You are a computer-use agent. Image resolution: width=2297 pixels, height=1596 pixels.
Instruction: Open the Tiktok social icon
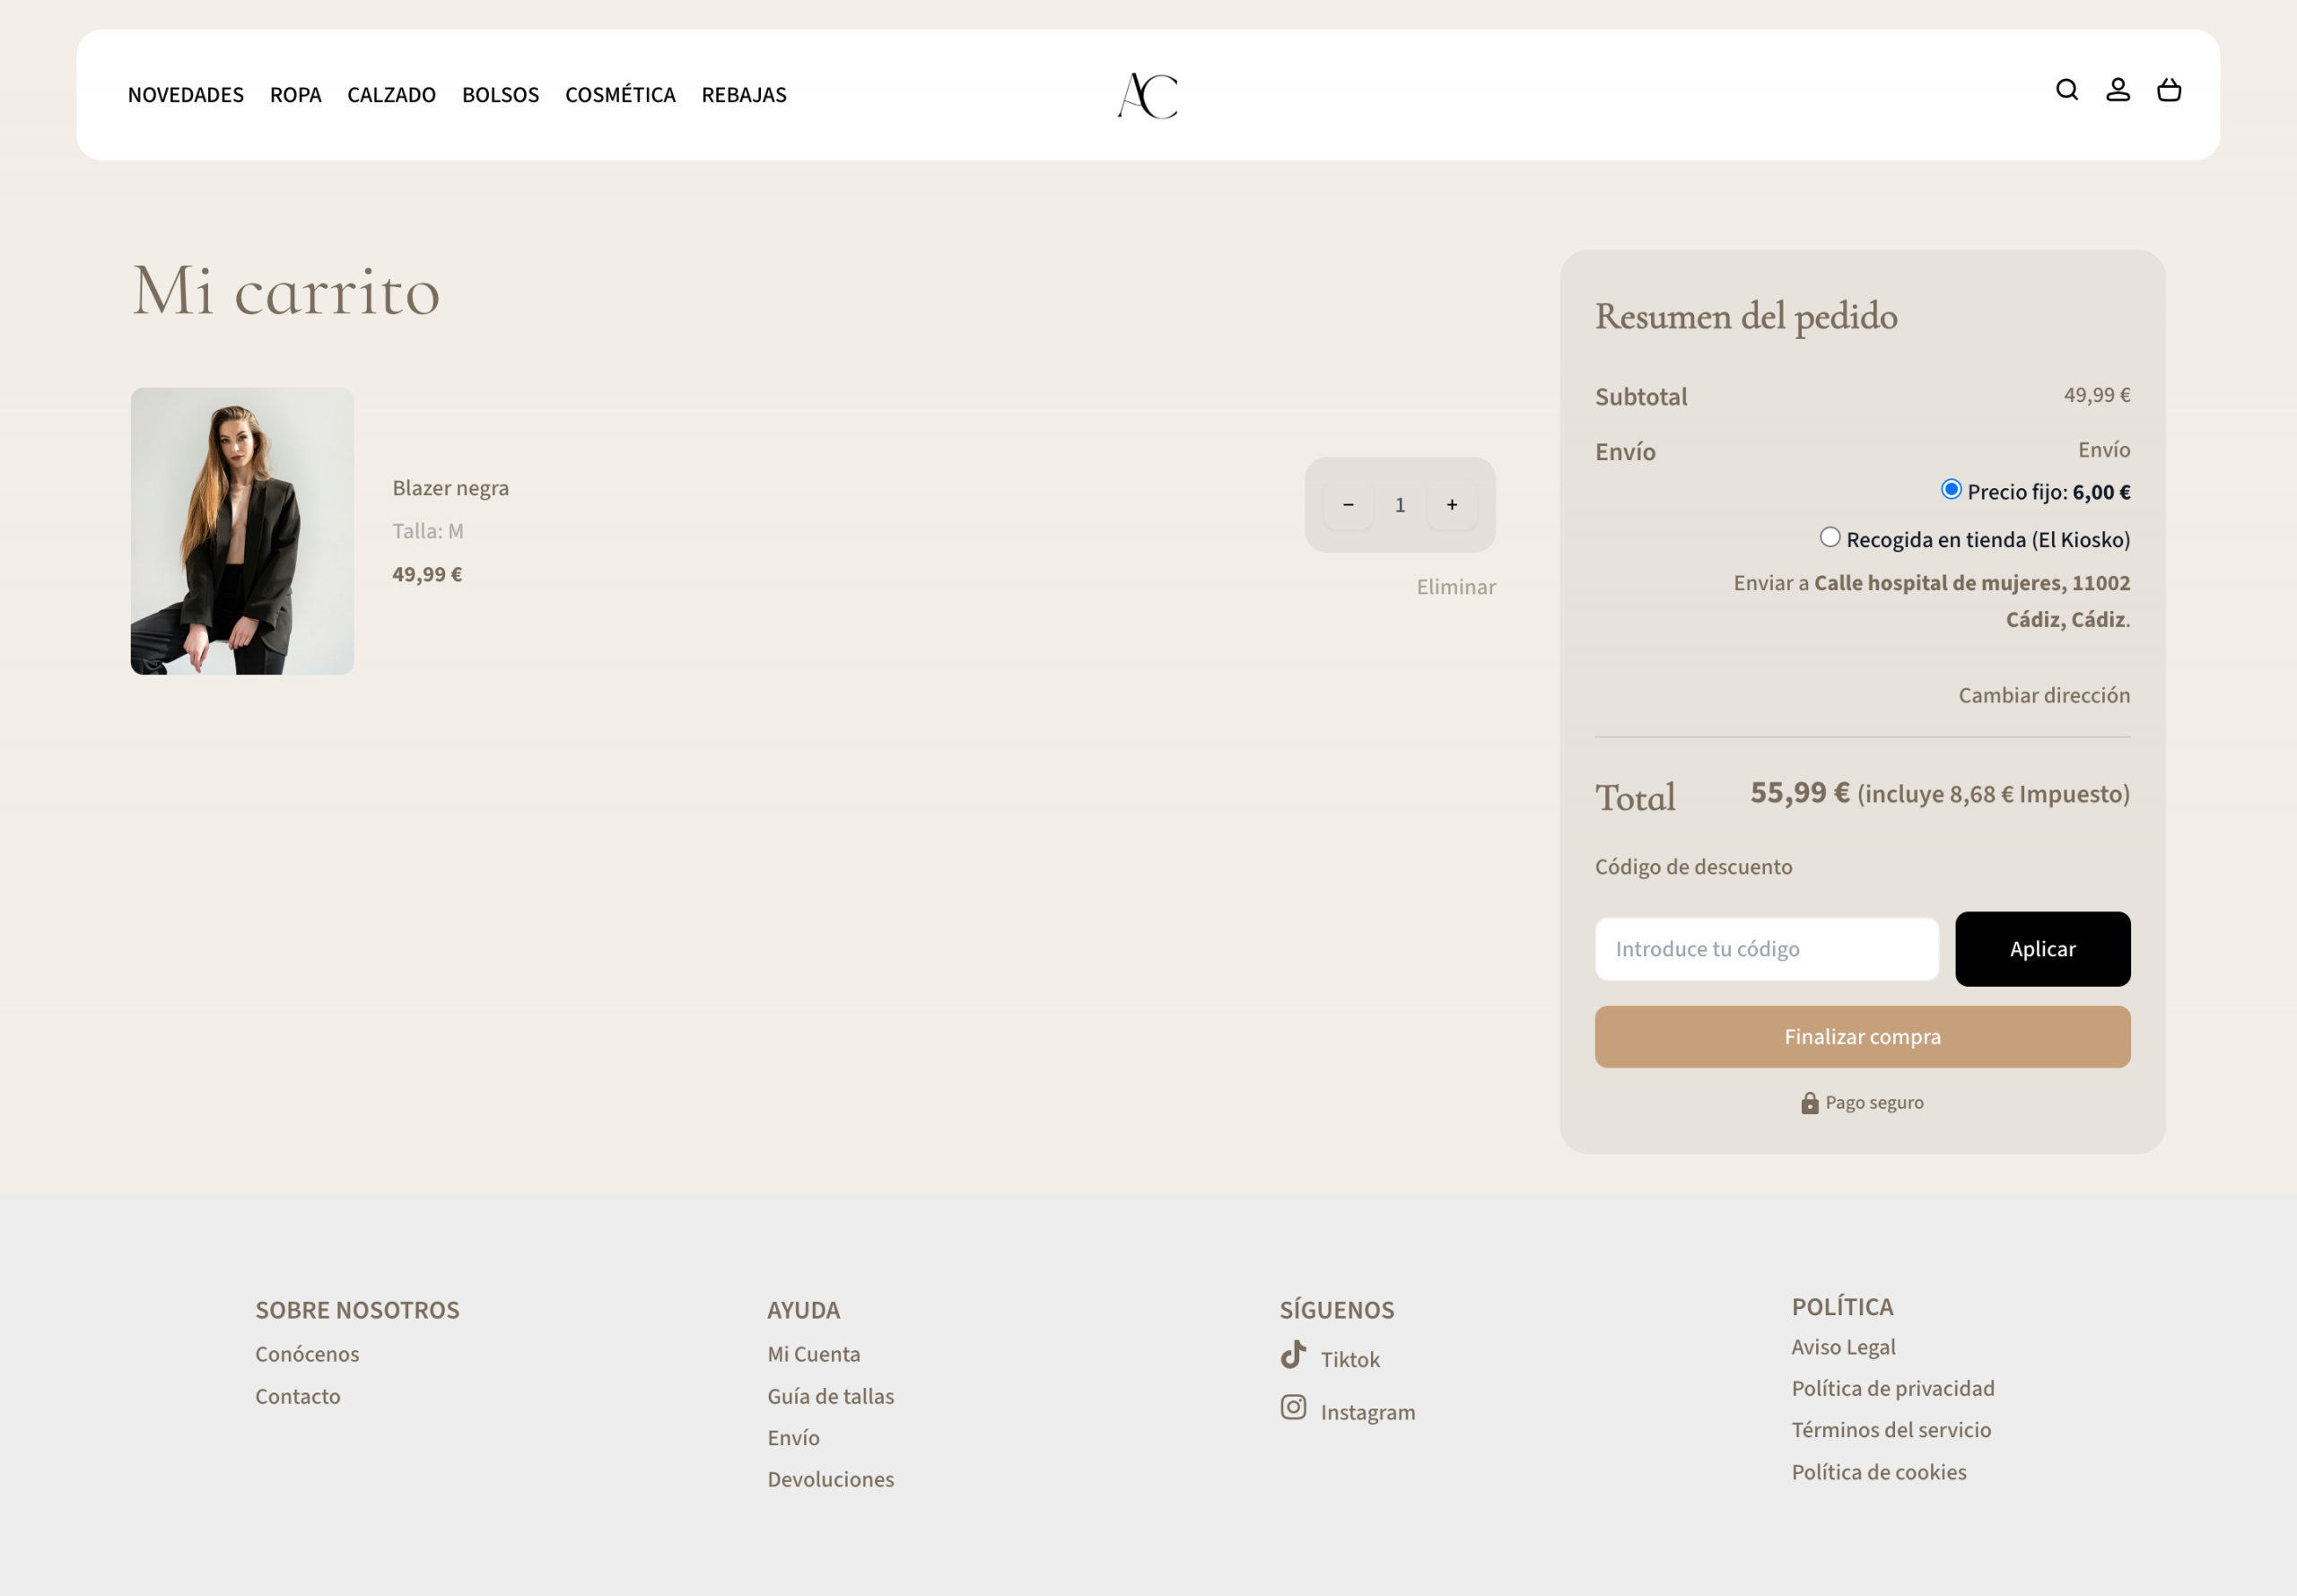tap(1293, 1355)
